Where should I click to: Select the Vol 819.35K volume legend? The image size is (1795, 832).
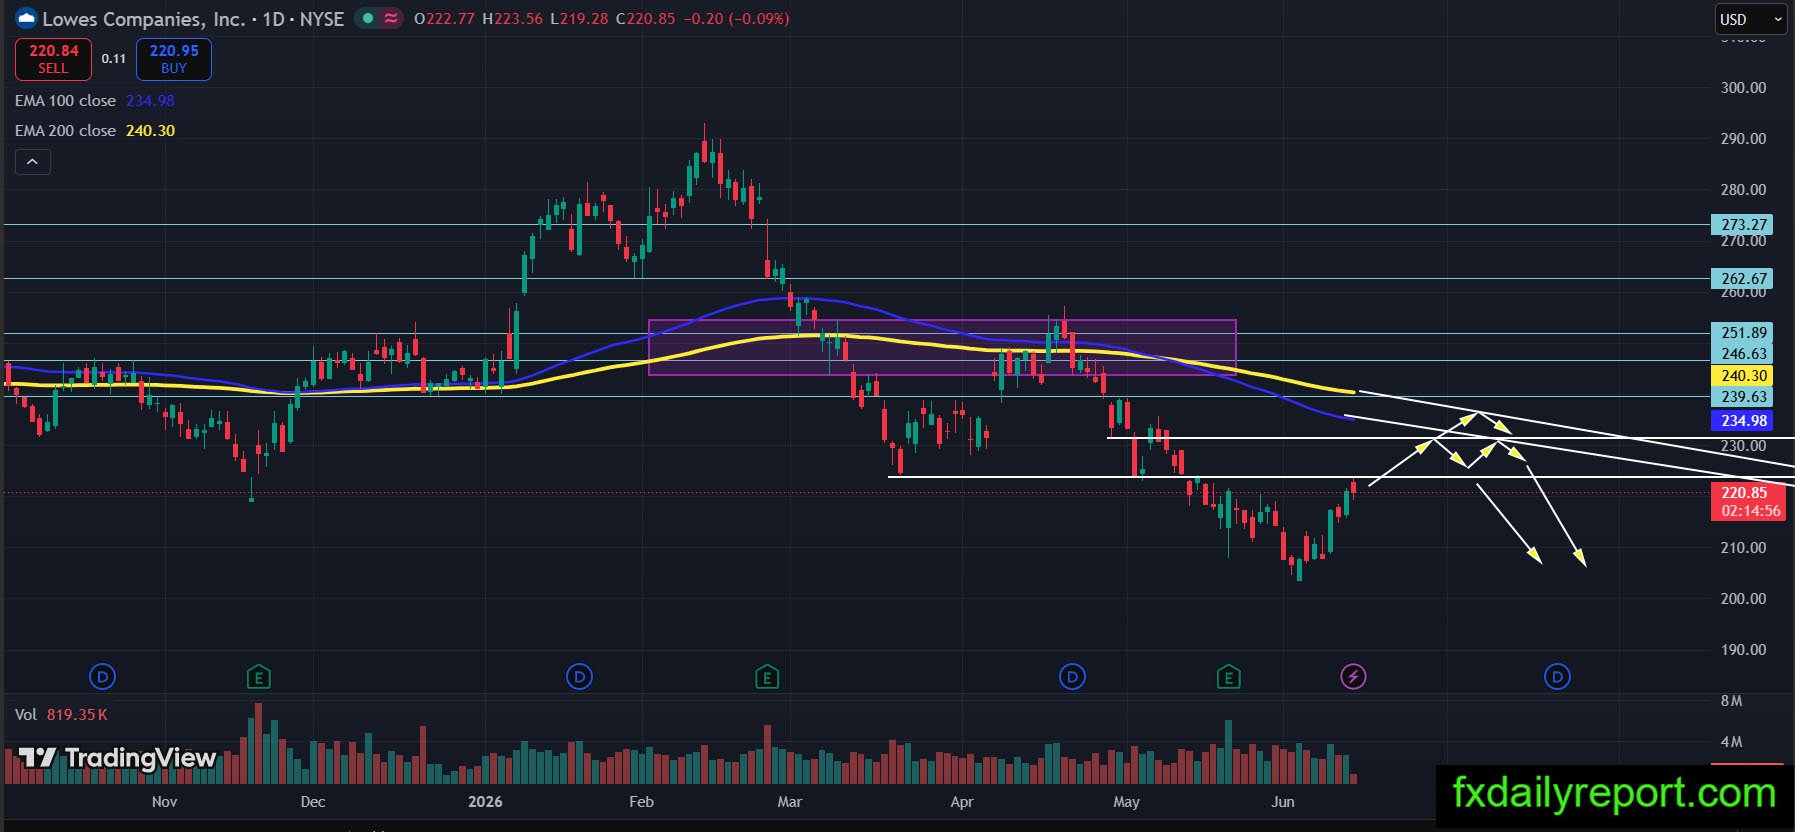pos(61,715)
